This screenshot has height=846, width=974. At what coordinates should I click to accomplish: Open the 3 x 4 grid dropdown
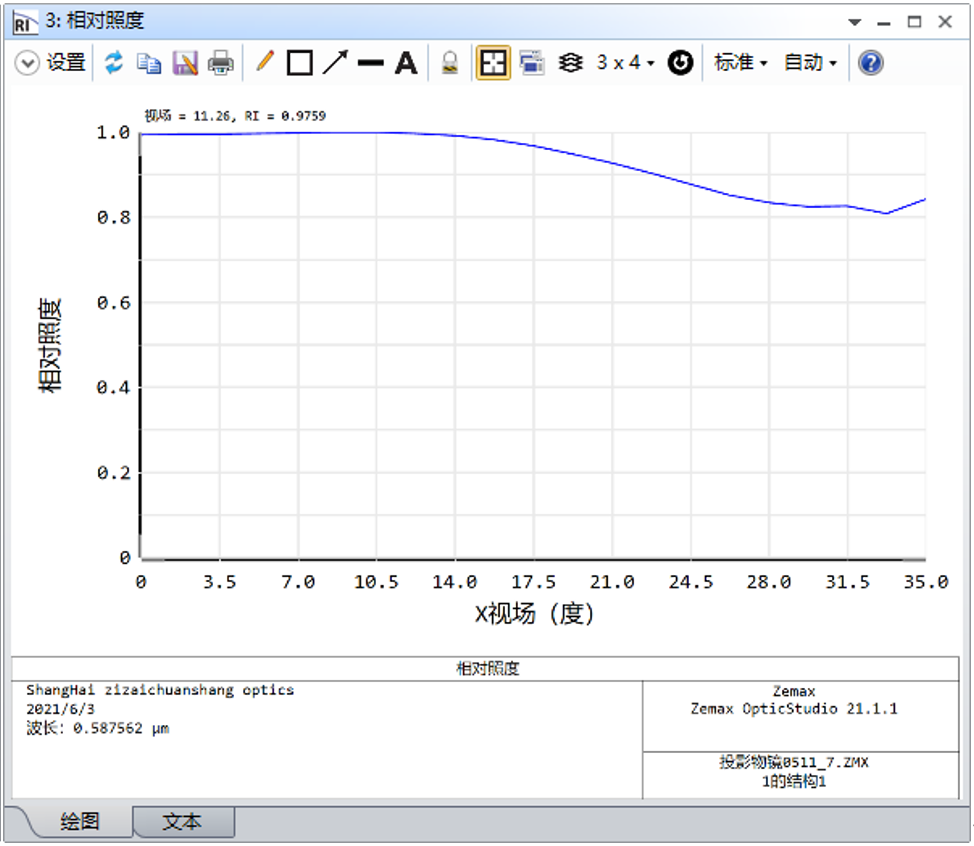[626, 63]
